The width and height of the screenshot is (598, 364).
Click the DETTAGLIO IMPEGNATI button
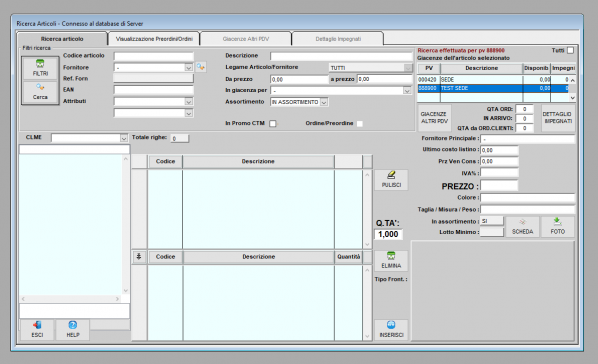[x=558, y=118]
